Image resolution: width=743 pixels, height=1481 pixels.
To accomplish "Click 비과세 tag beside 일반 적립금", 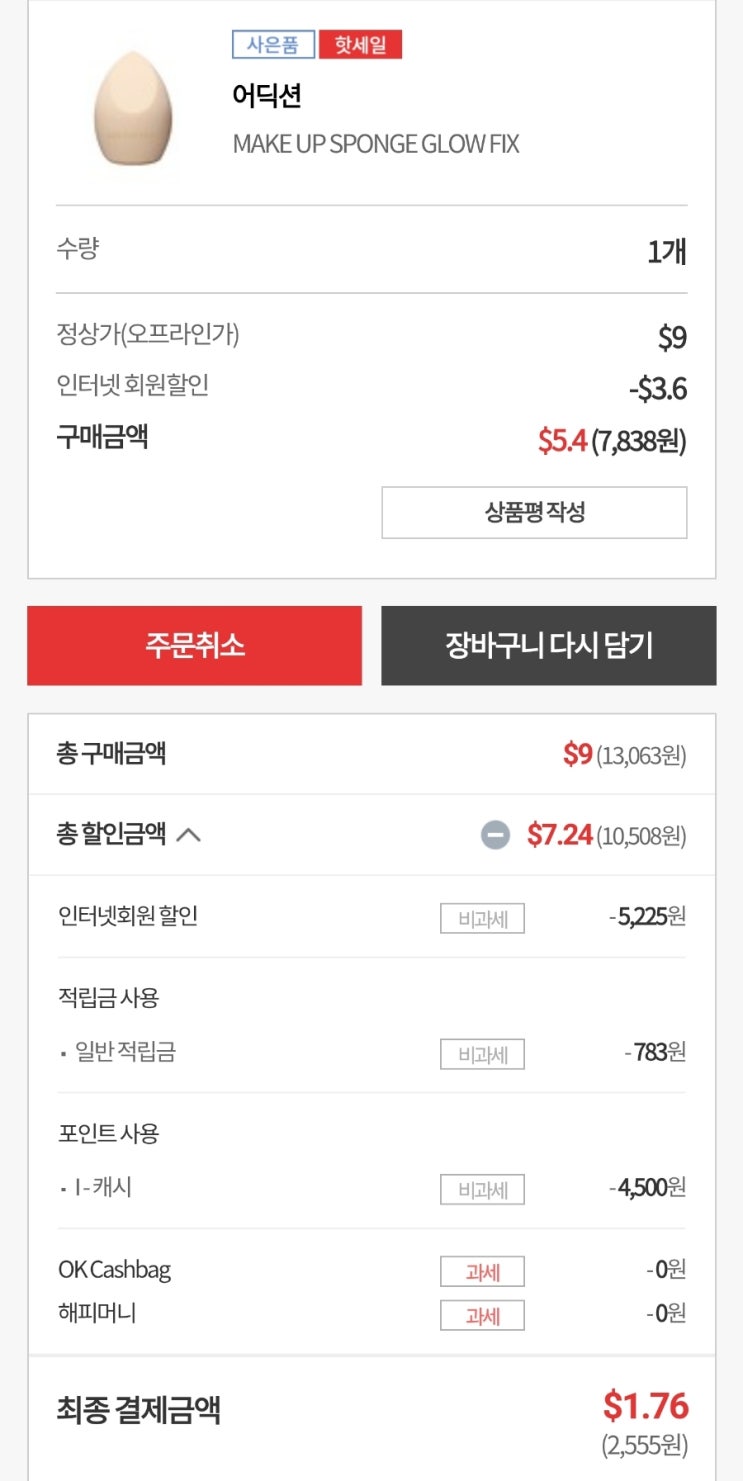I will [482, 1054].
